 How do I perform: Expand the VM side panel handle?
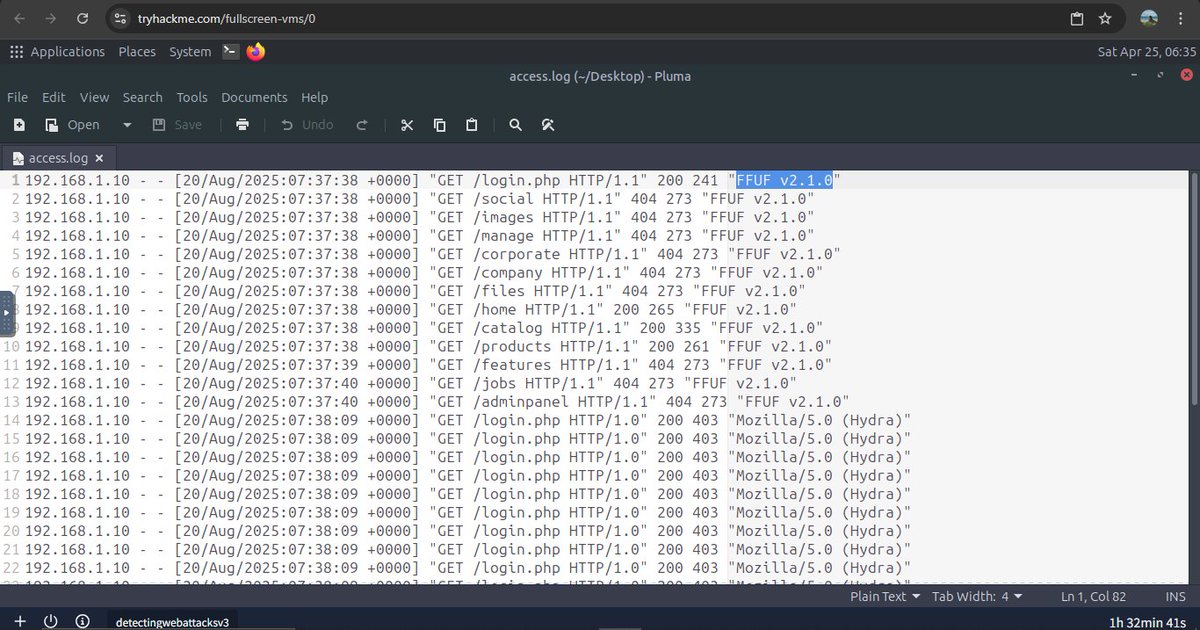[x=6, y=312]
